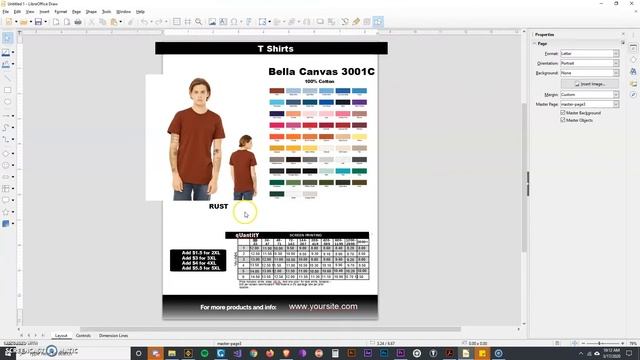This screenshot has height=360, width=640.
Task: Select the Stars and Banners tool
Action: point(6,212)
